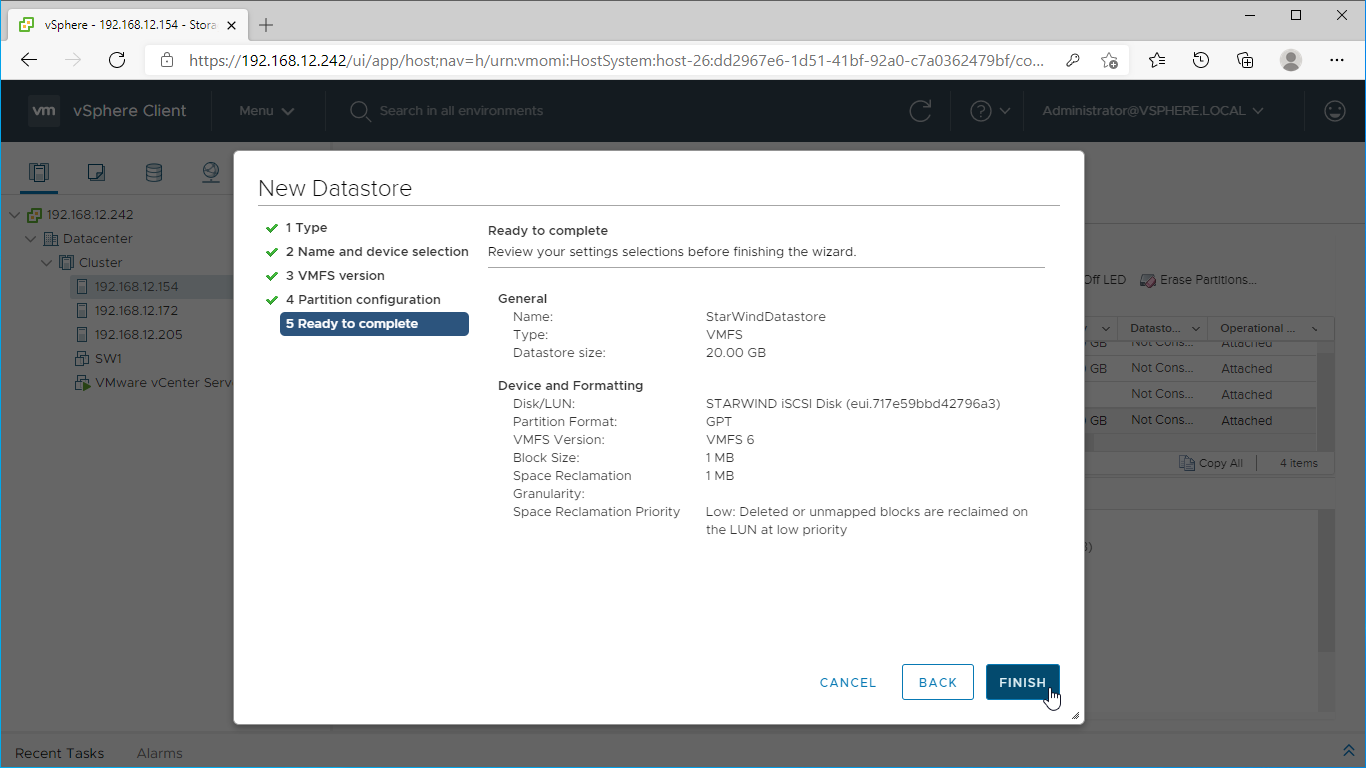Open the Storage view icon
The image size is (1366, 768).
pyautogui.click(x=154, y=172)
